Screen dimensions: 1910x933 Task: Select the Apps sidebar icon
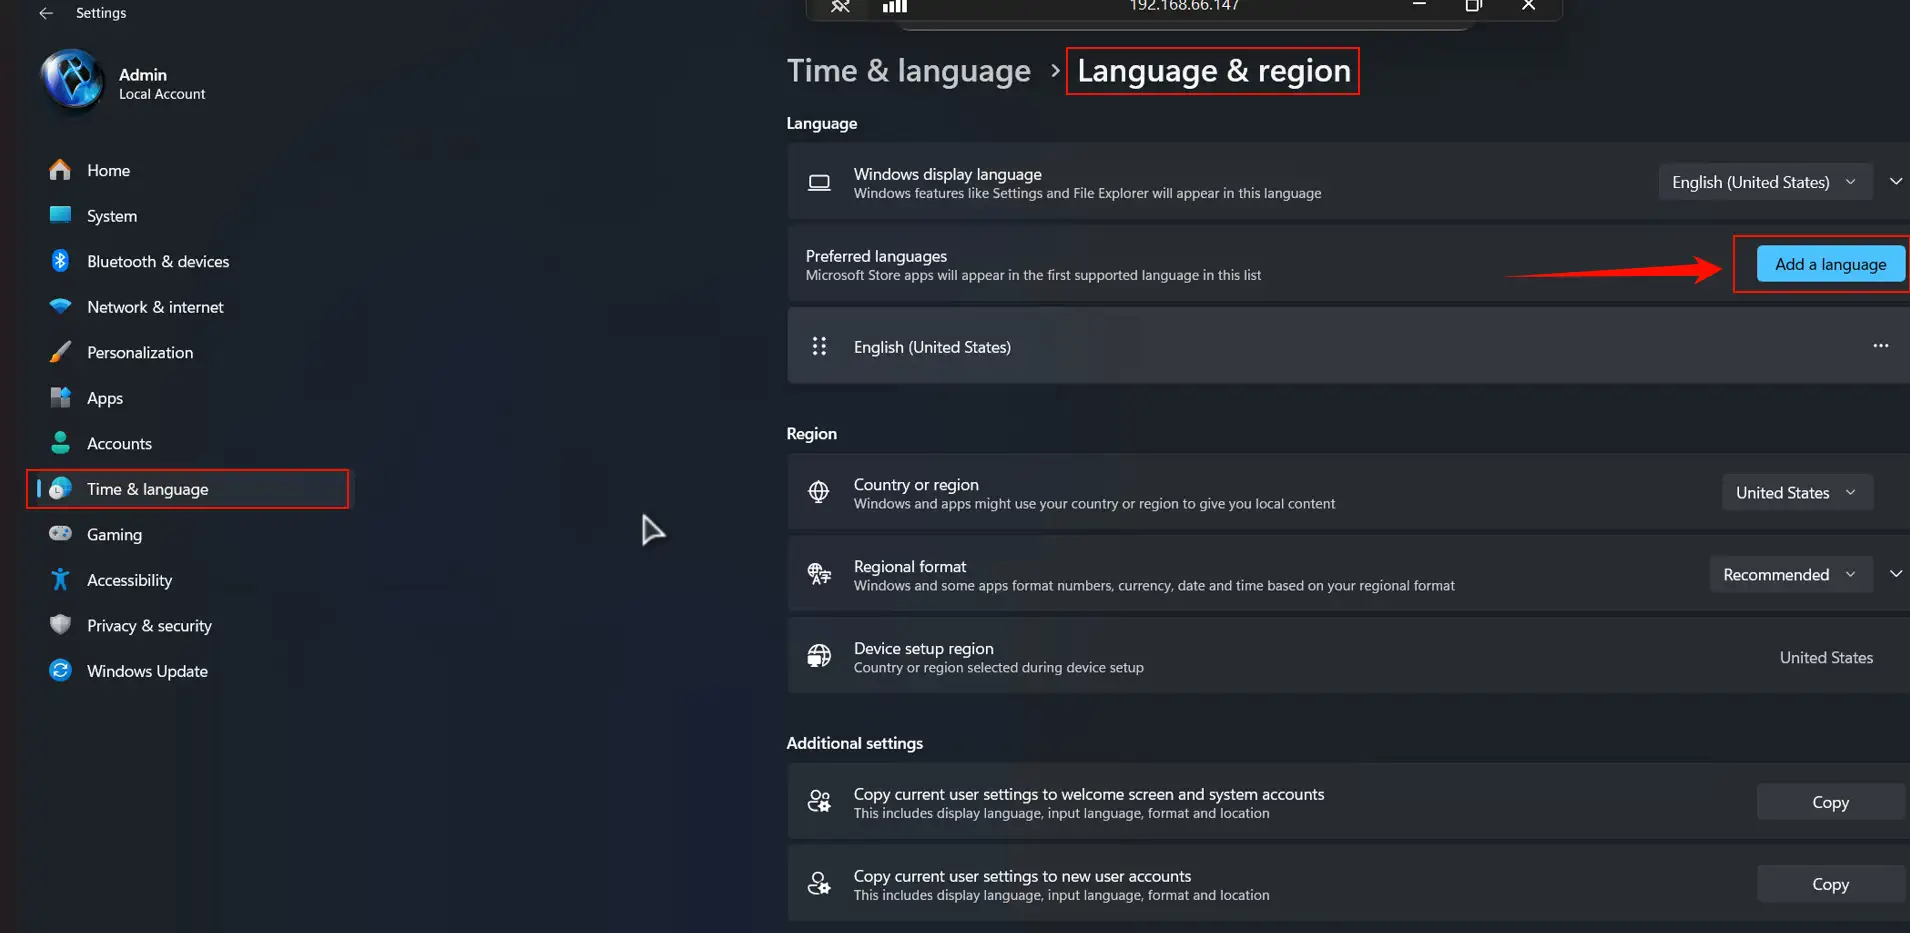tap(60, 398)
